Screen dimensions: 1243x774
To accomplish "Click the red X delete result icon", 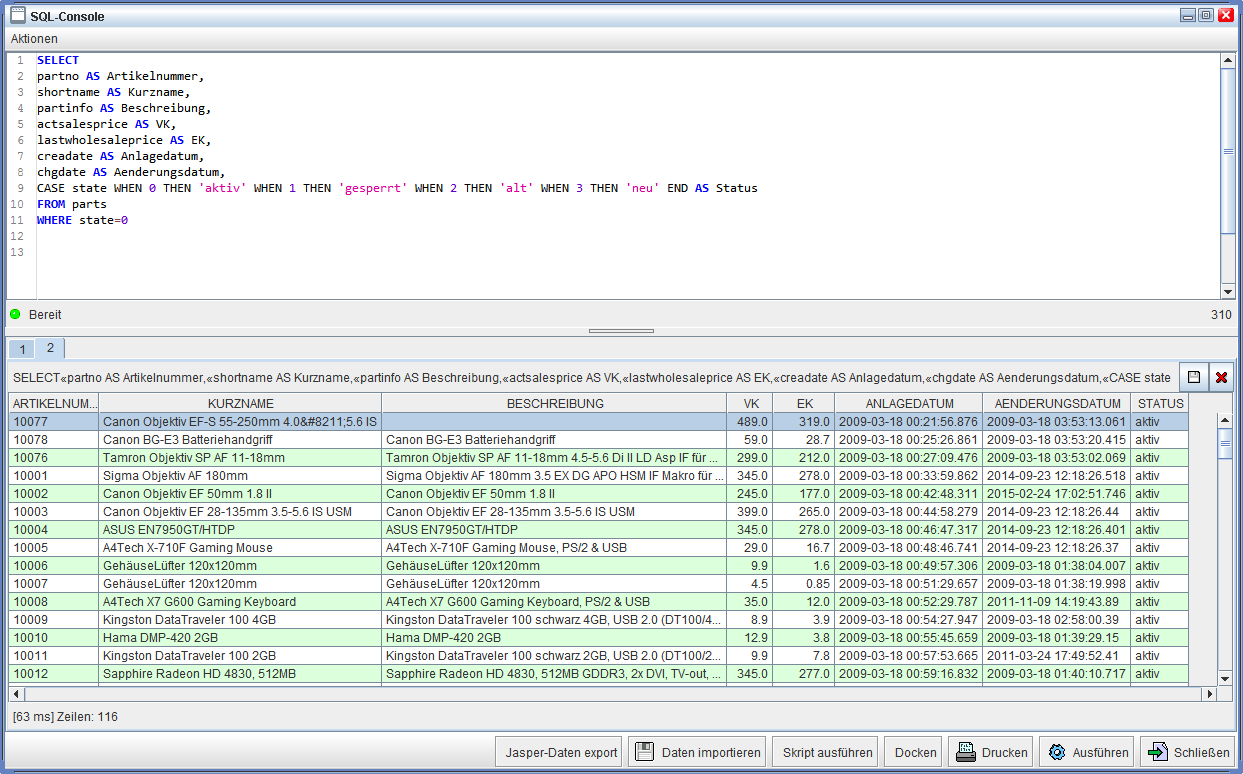I will point(1221,377).
